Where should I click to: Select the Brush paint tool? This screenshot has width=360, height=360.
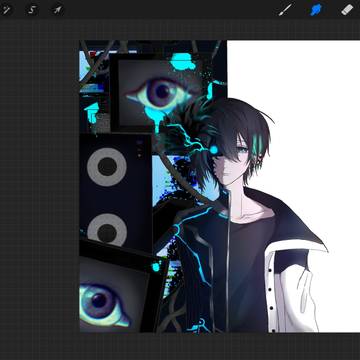coord(286,10)
